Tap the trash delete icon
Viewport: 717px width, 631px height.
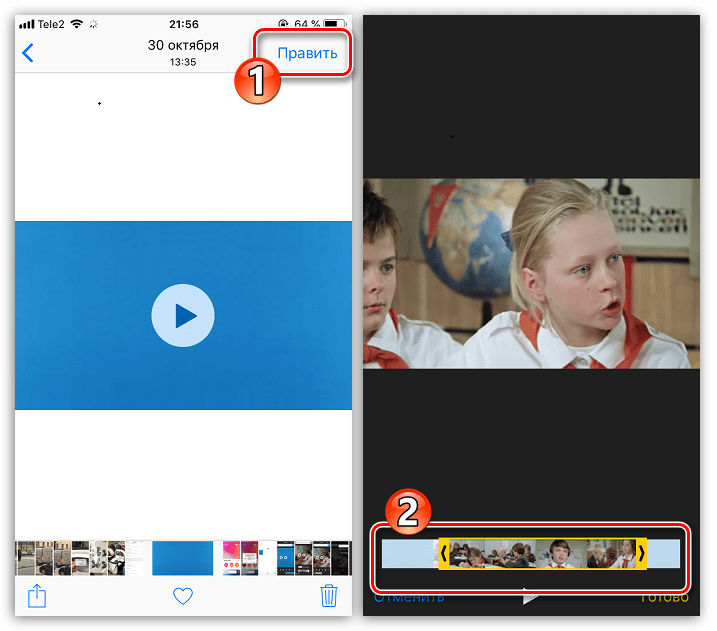point(329,595)
